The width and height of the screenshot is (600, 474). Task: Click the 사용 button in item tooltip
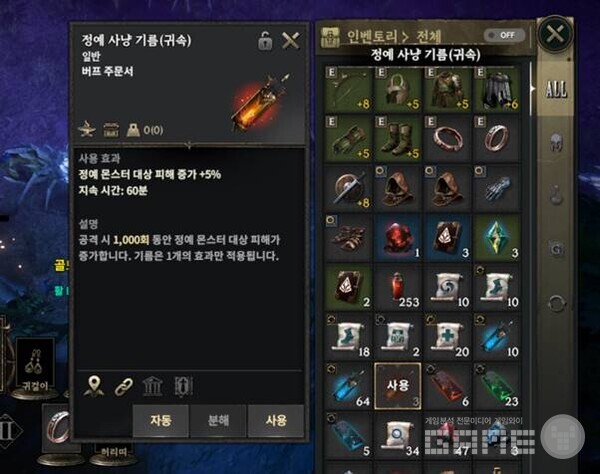[276, 420]
